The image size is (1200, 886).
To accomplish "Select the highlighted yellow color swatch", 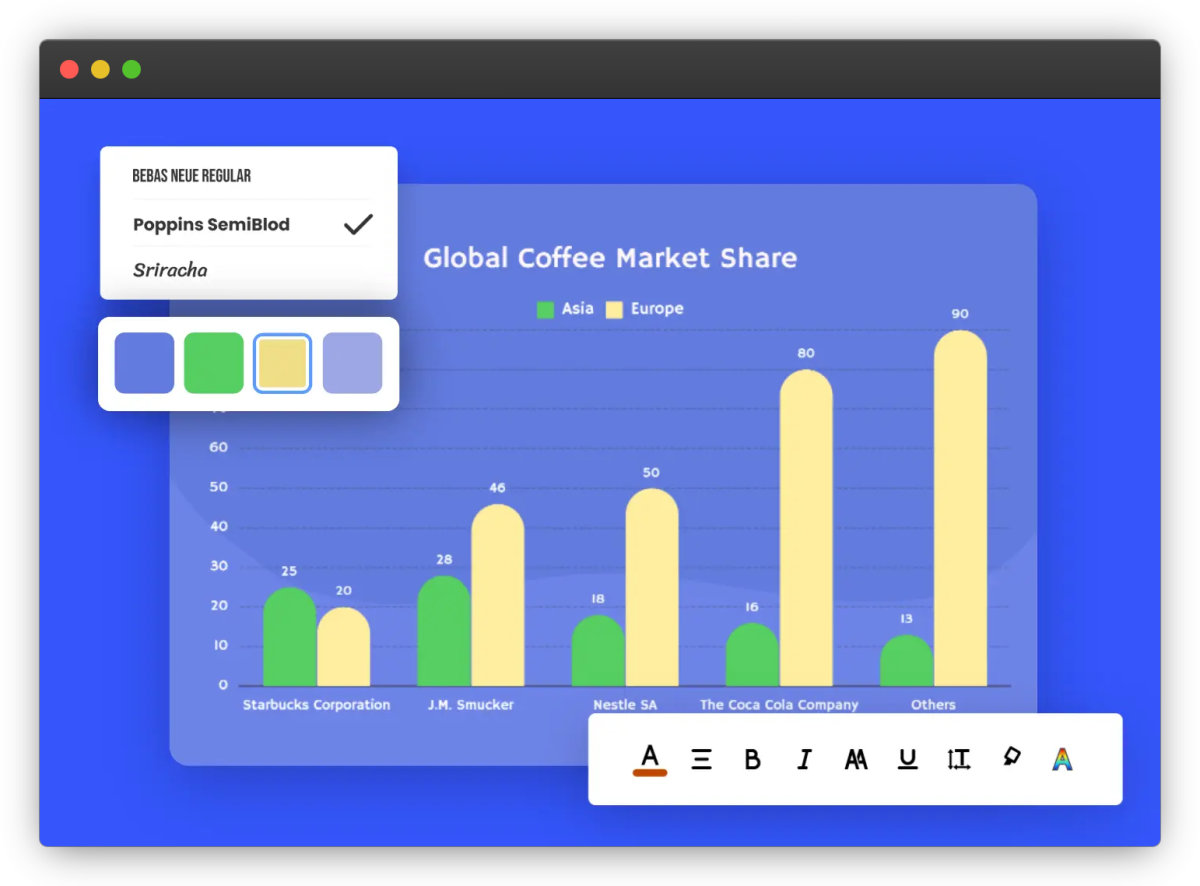I will [283, 363].
